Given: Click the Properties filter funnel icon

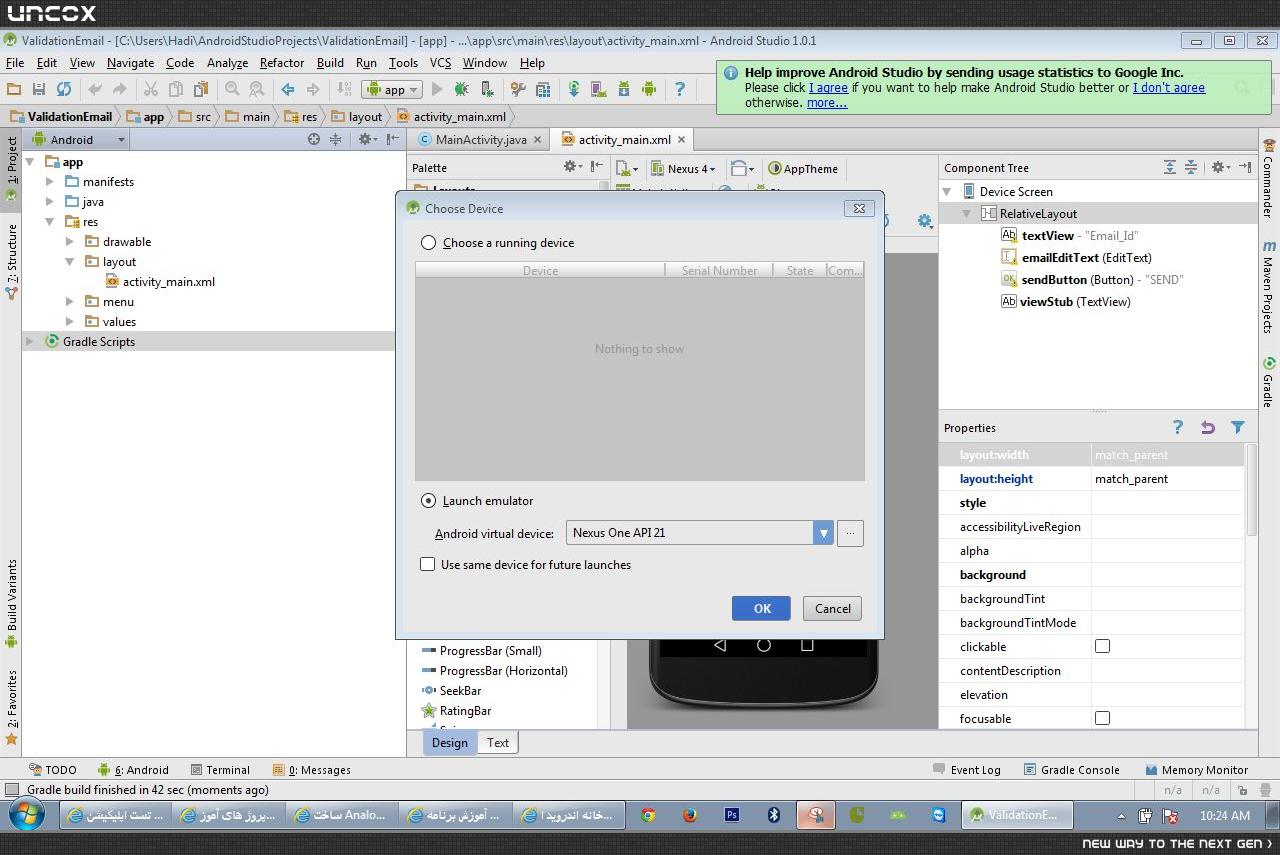Looking at the screenshot, I should pyautogui.click(x=1238, y=427).
